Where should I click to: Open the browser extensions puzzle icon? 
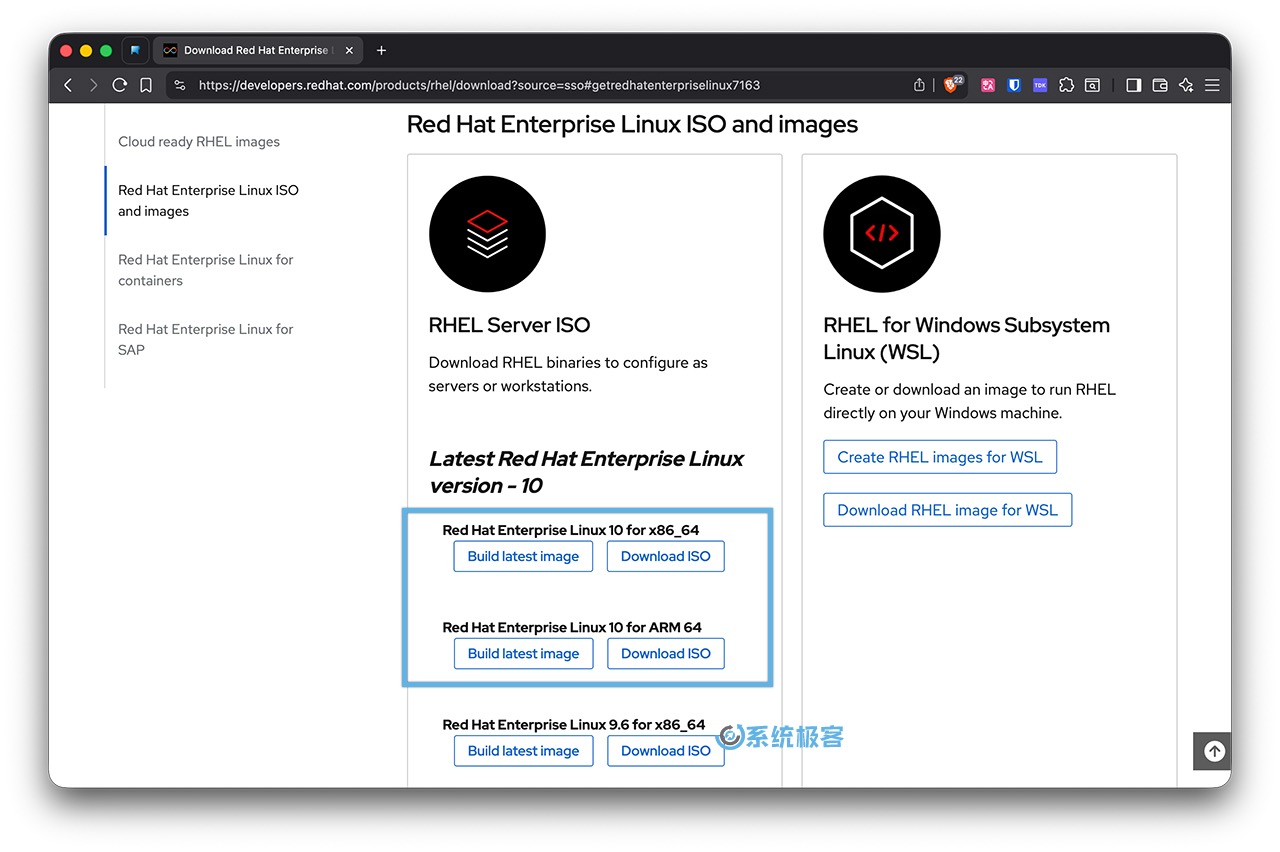[x=1066, y=85]
